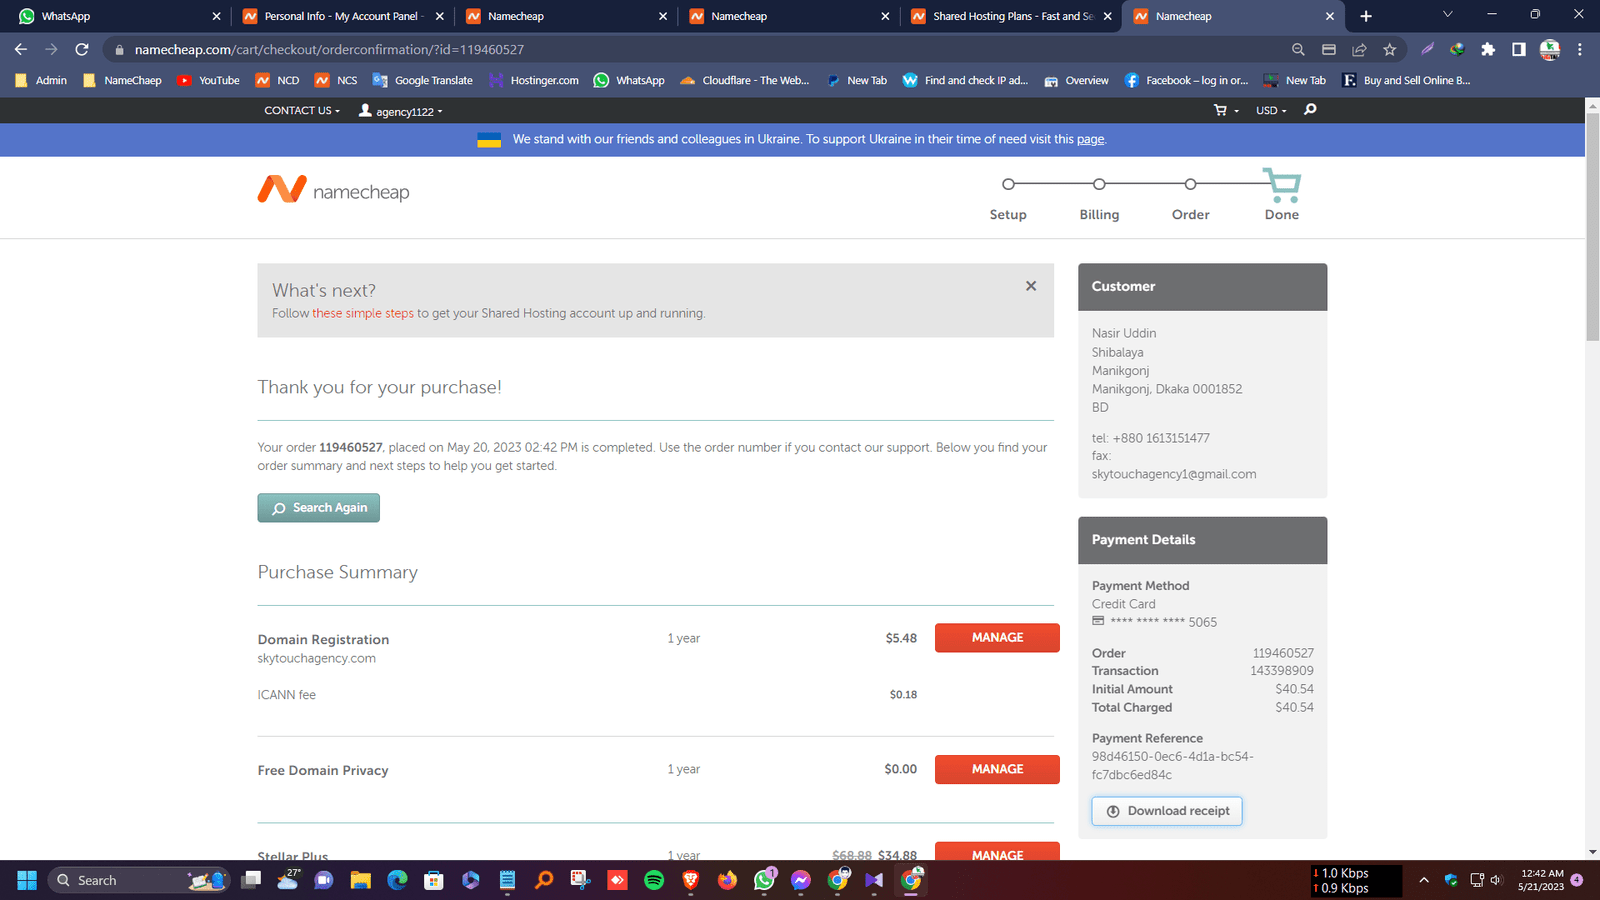Open File Explorer from the taskbar
Viewport: 1600px width, 900px height.
pos(361,880)
